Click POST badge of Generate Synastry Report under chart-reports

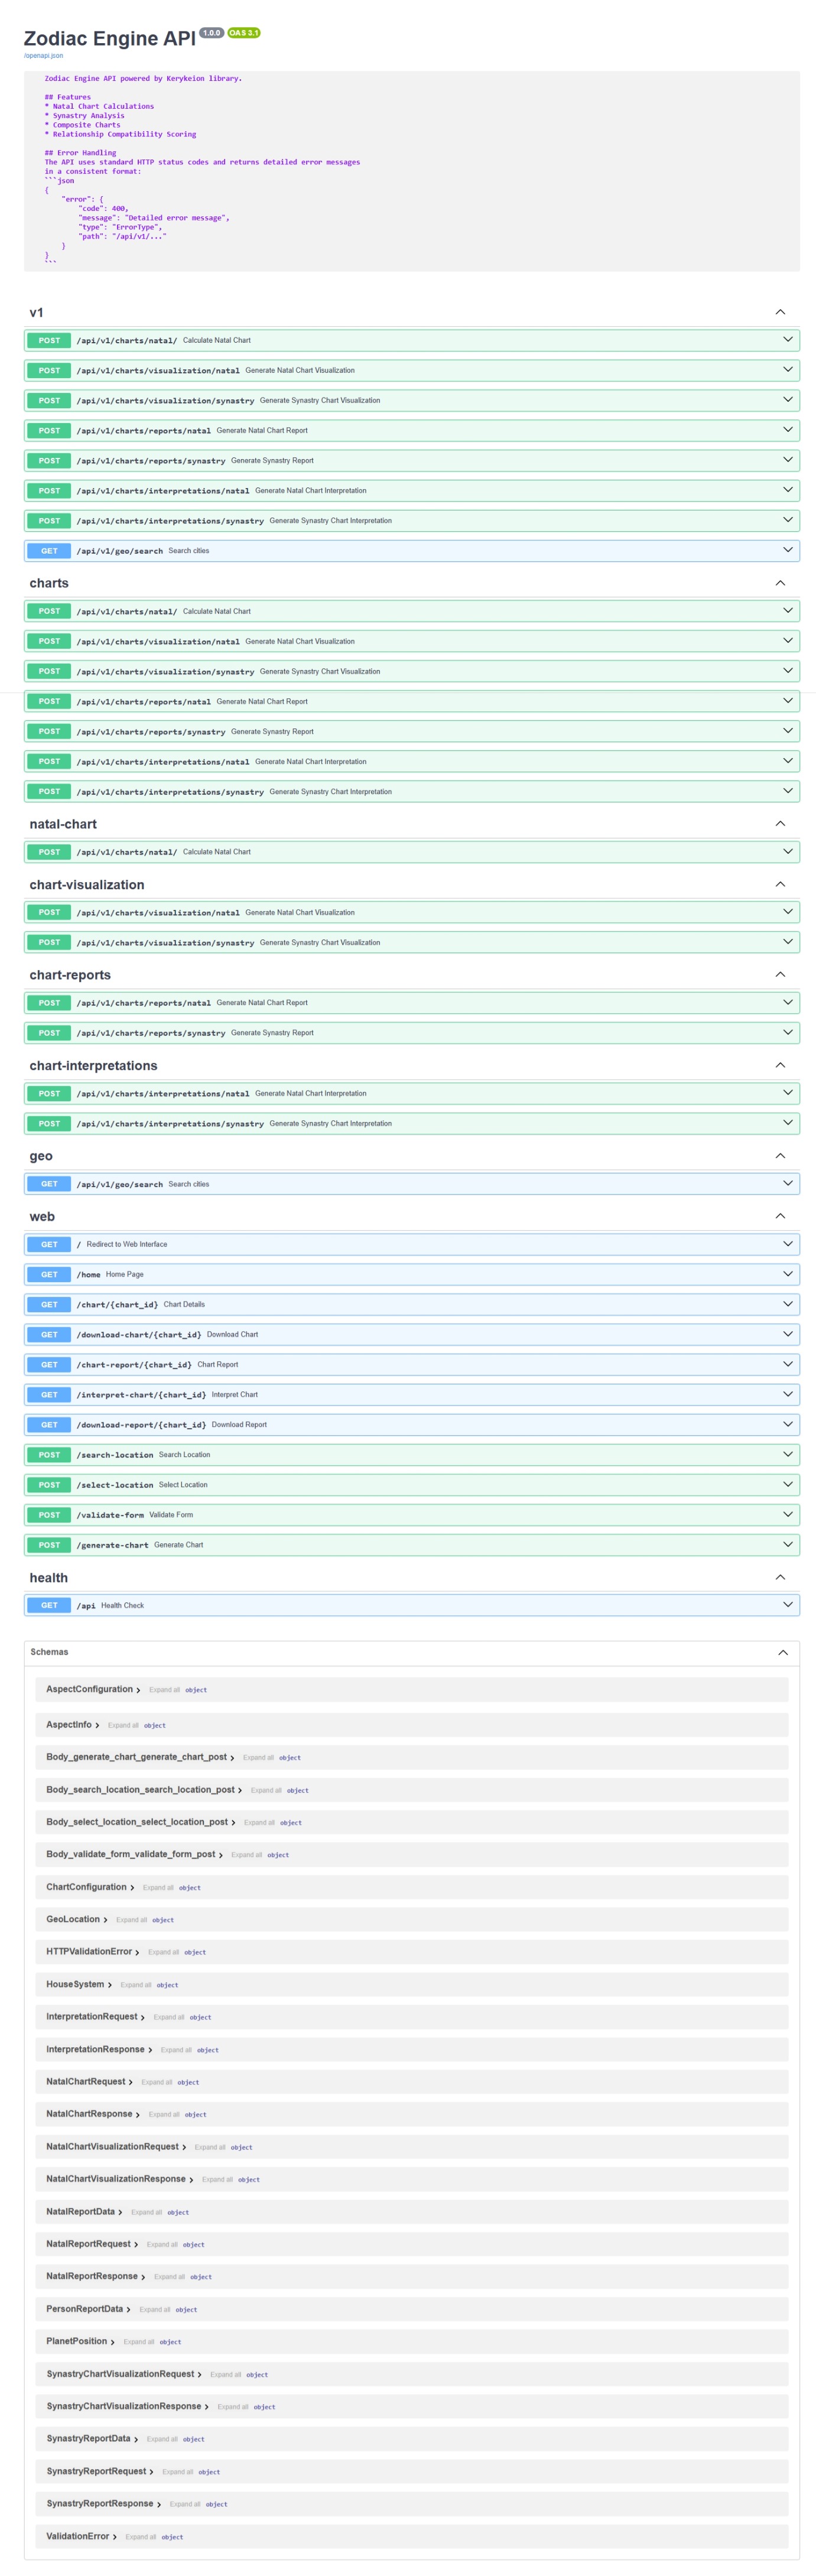[x=49, y=1033]
